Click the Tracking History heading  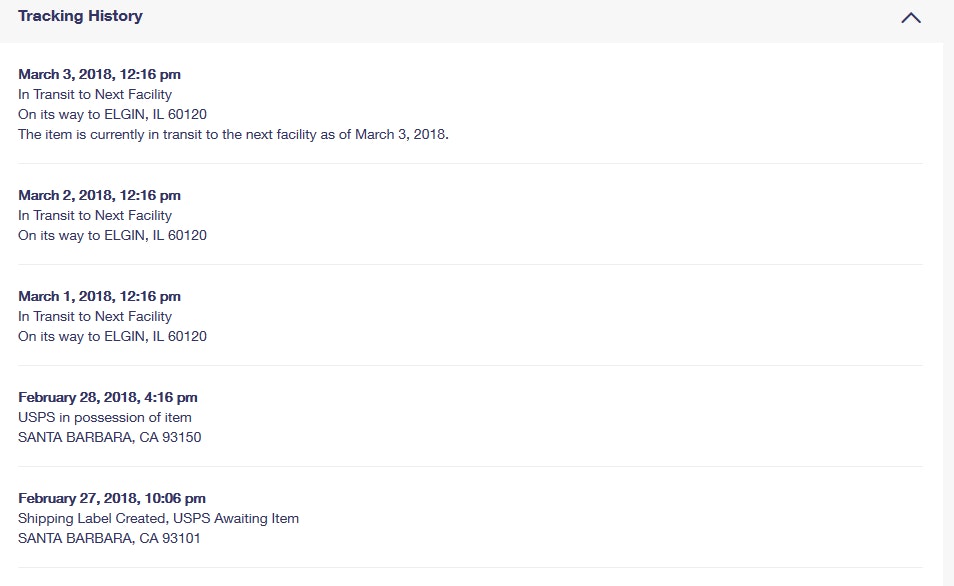[80, 16]
